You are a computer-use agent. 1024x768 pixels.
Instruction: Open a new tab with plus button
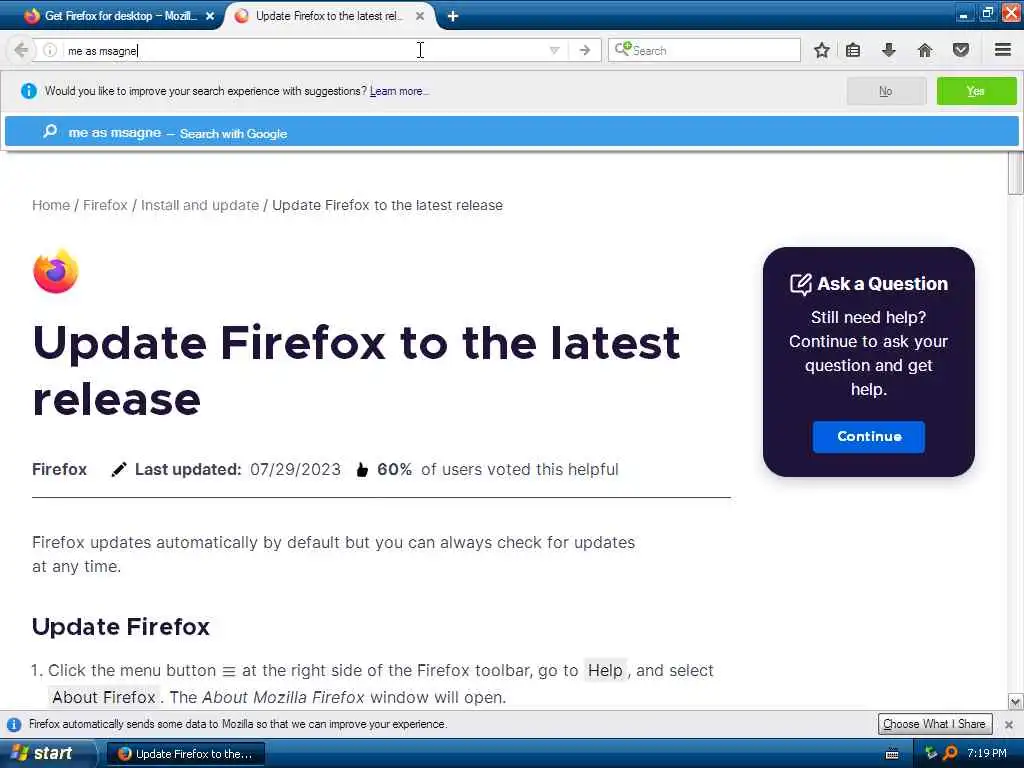(x=453, y=16)
